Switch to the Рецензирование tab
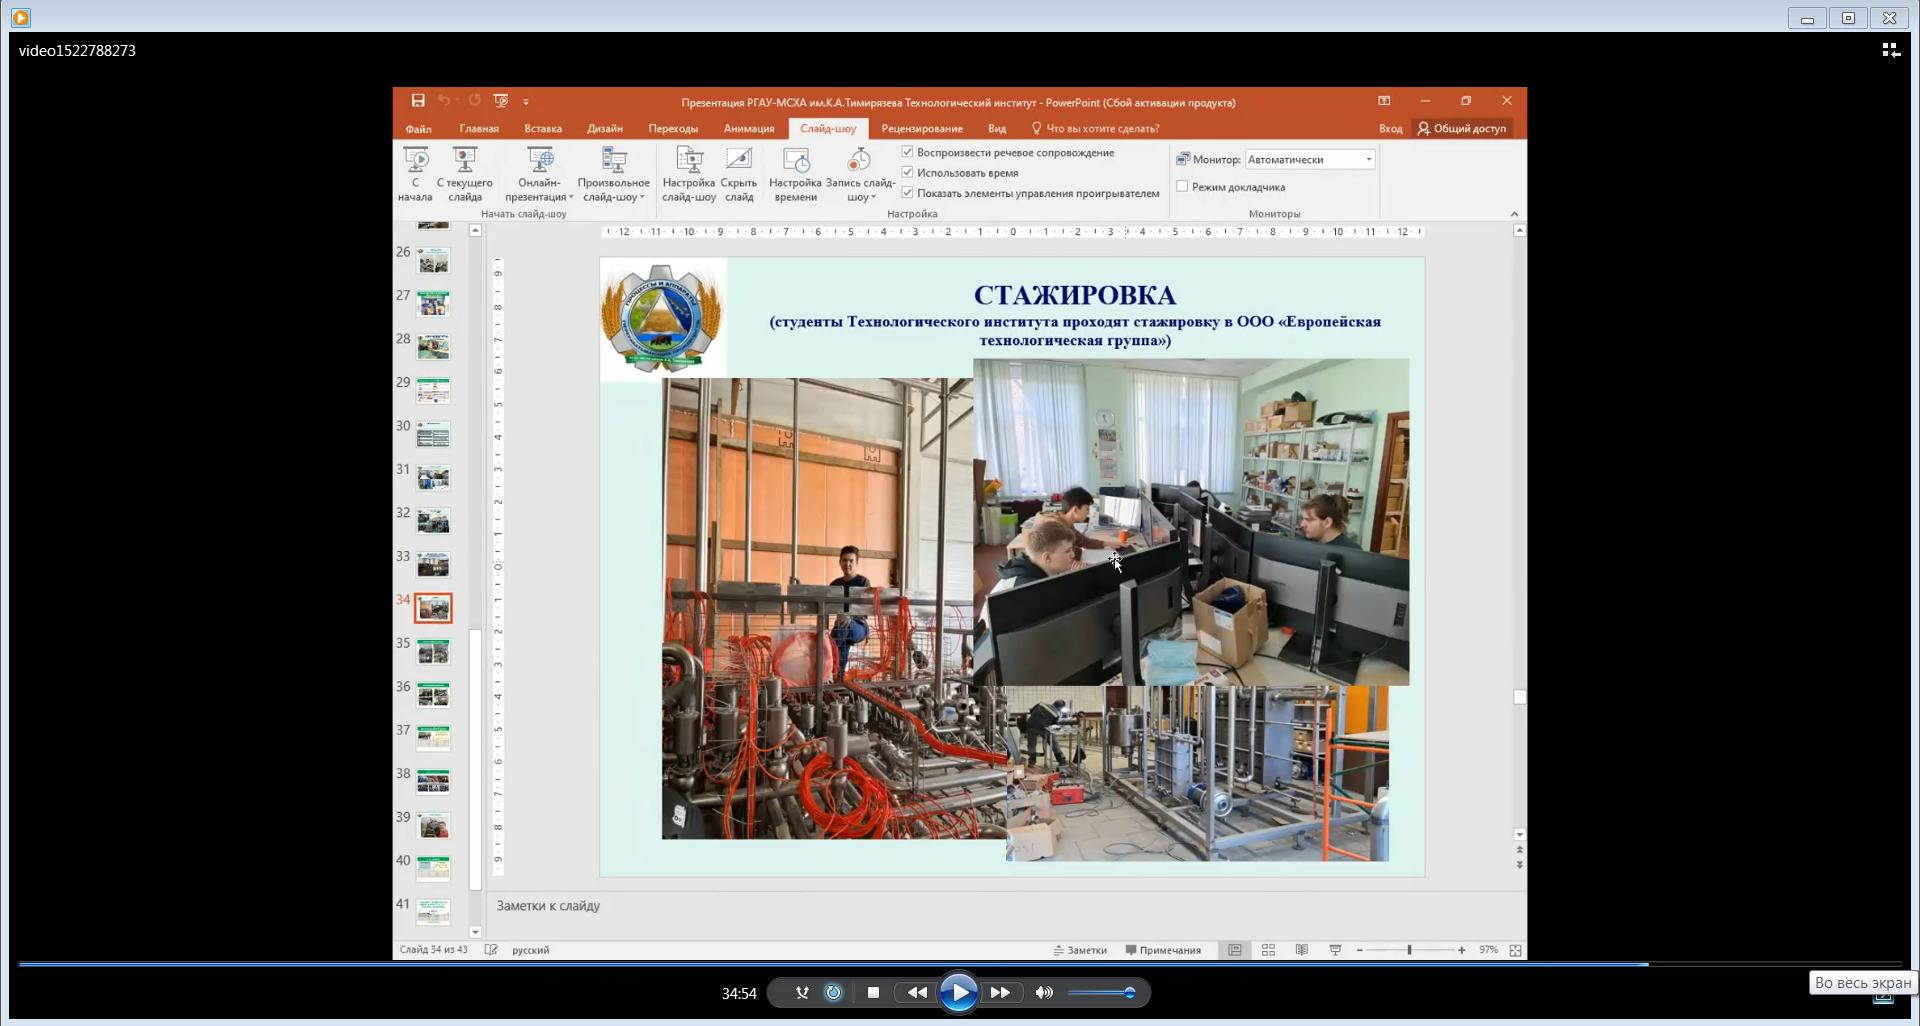 pos(922,129)
